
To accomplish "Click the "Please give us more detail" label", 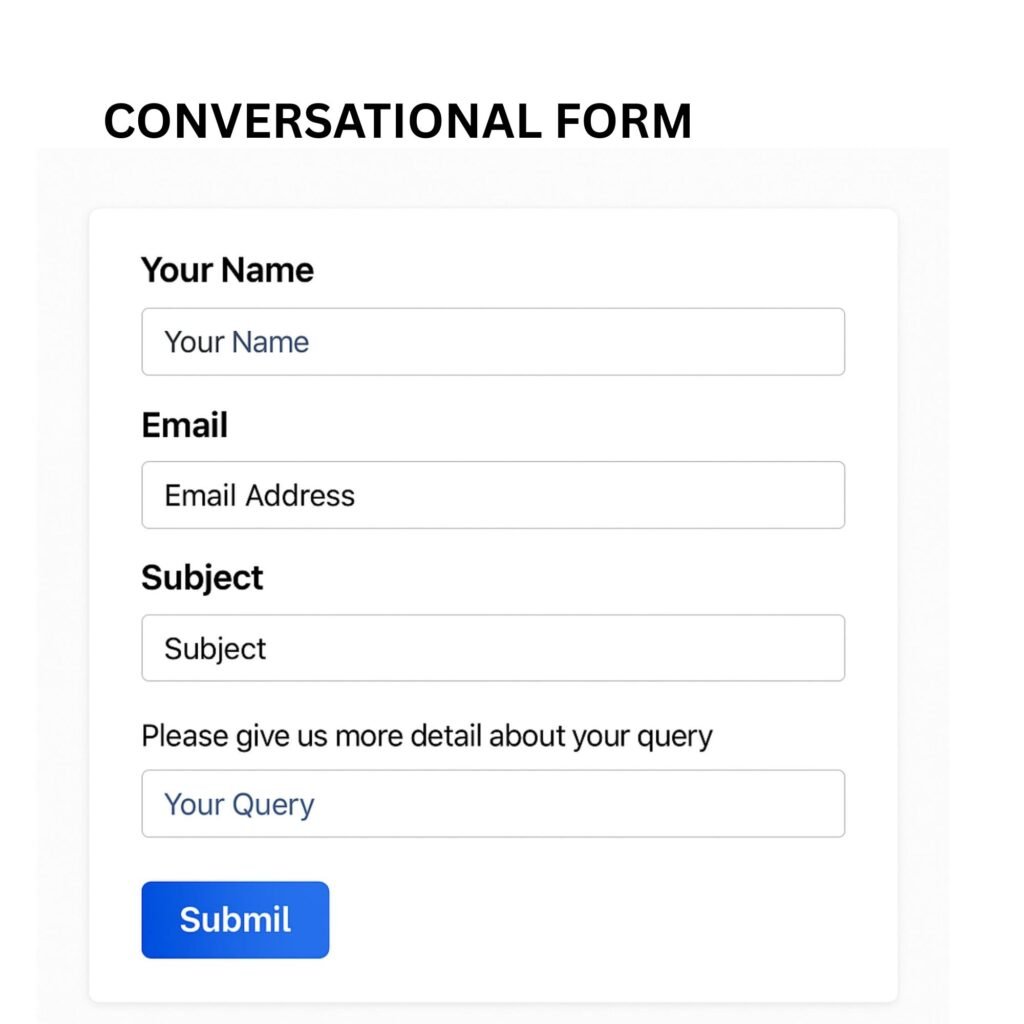I will [426, 737].
